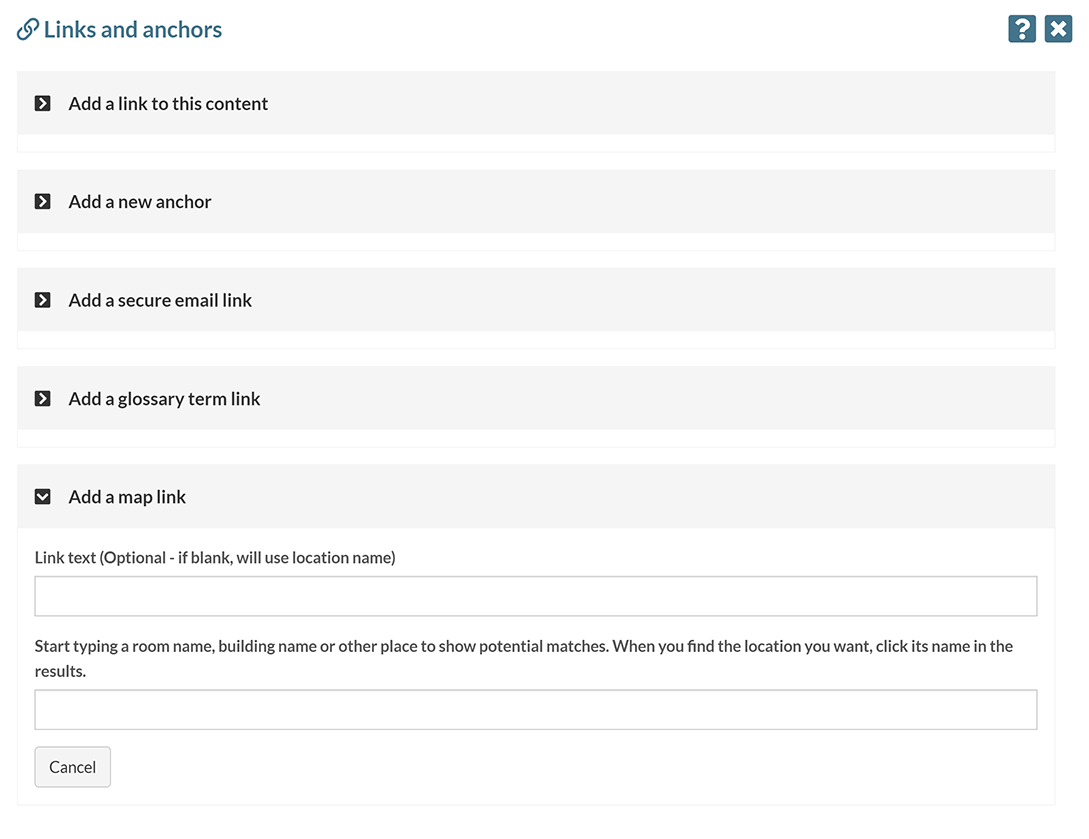Choose the Add a secure email link heading

click(x=160, y=300)
